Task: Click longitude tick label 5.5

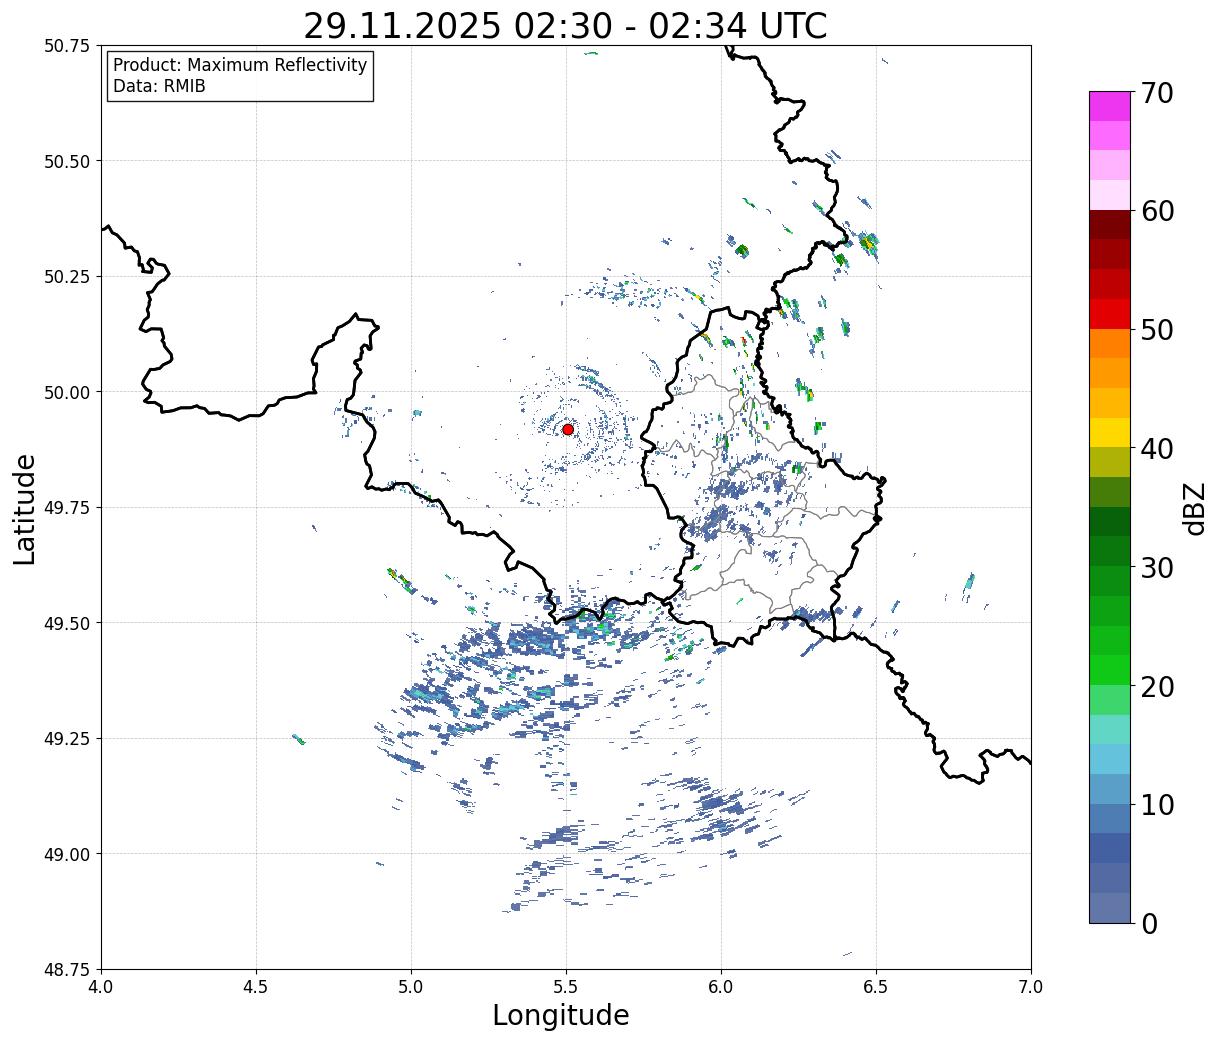Action: 566,986
